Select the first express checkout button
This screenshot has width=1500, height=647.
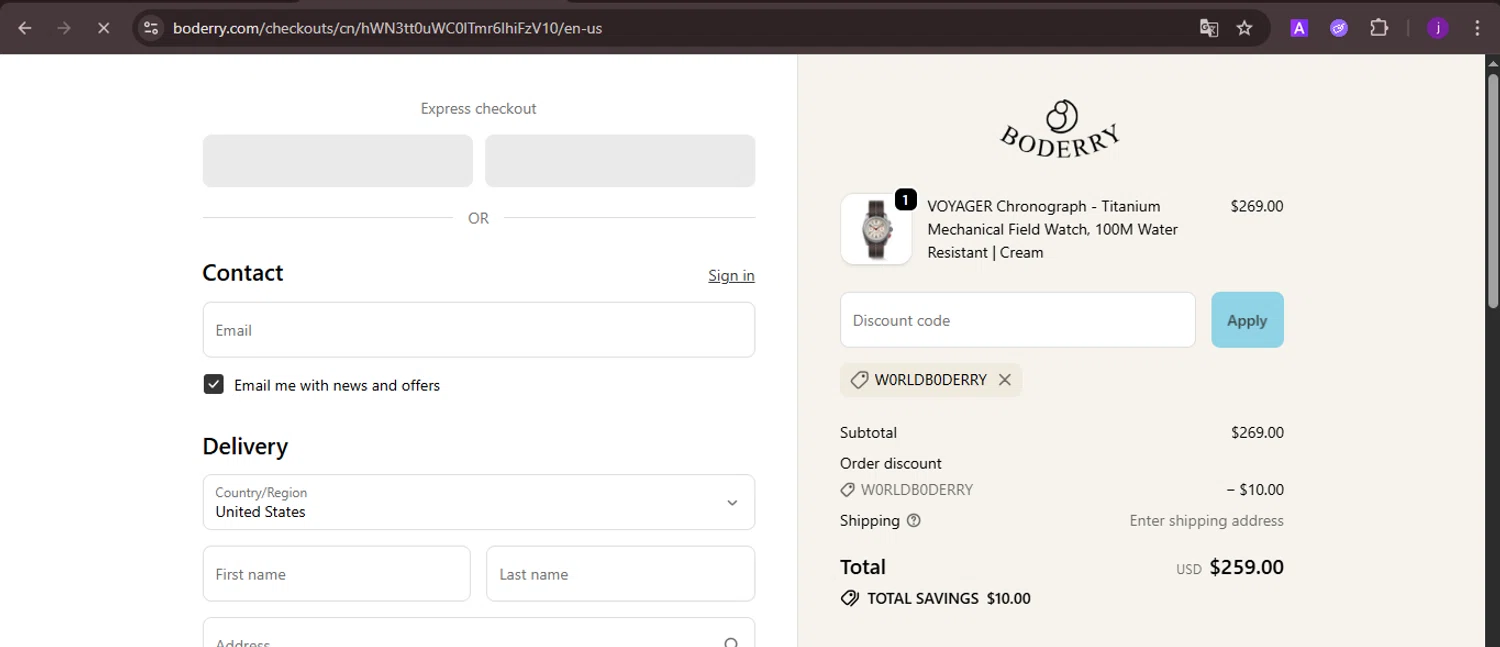click(x=338, y=161)
